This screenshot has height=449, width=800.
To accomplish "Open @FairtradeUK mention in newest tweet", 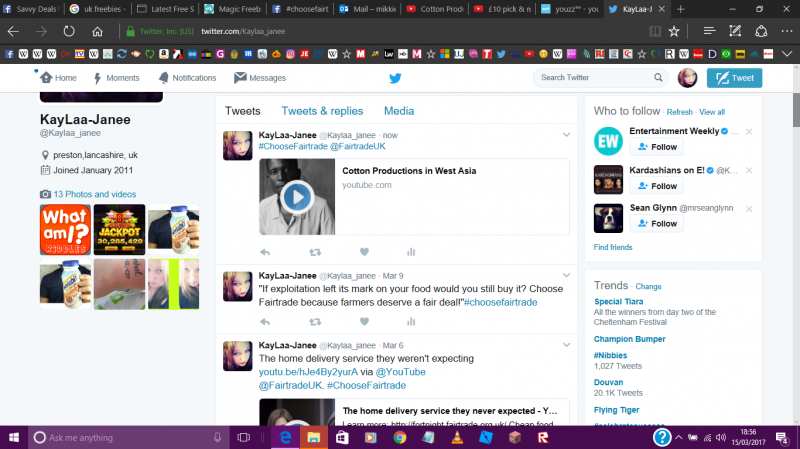I will 358,146.
